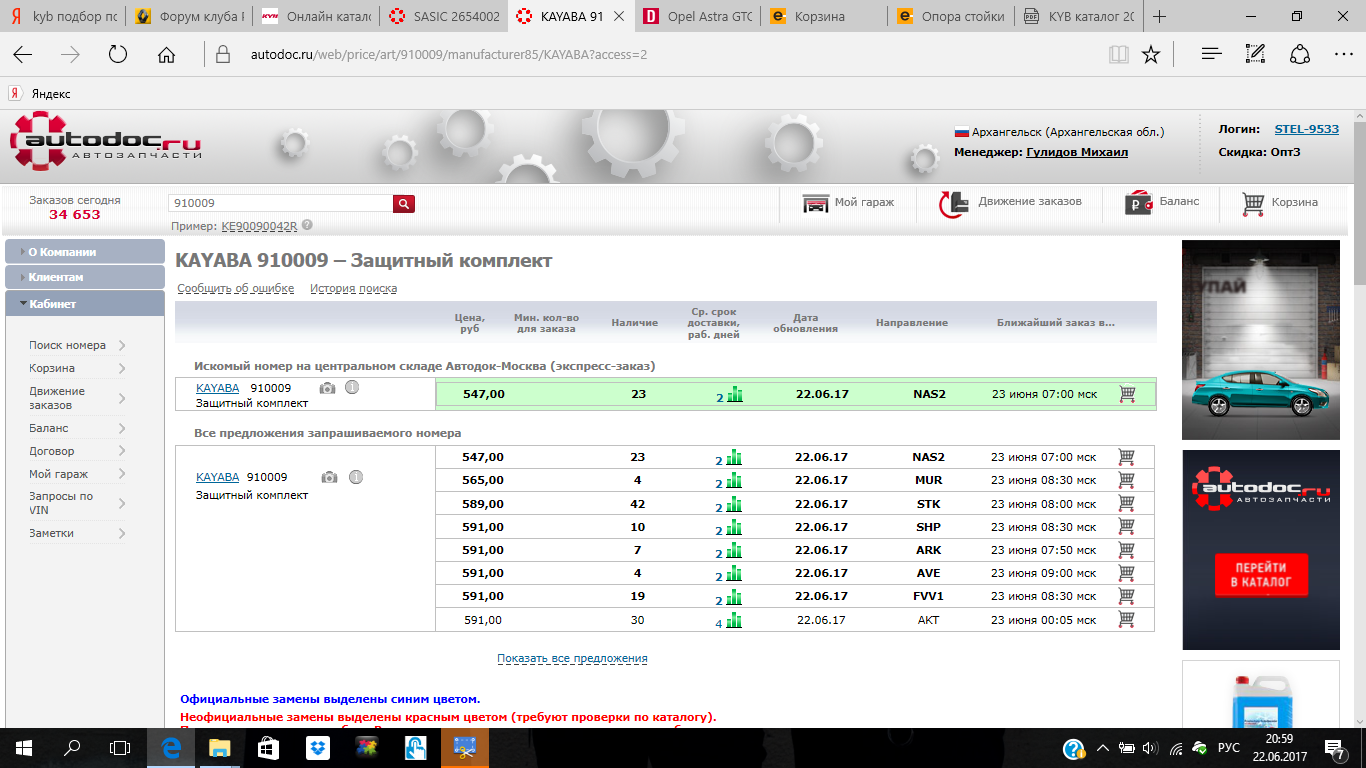The height and width of the screenshot is (768, 1366).
Task: Show hidden icons in the system tray
Action: coord(1103,747)
